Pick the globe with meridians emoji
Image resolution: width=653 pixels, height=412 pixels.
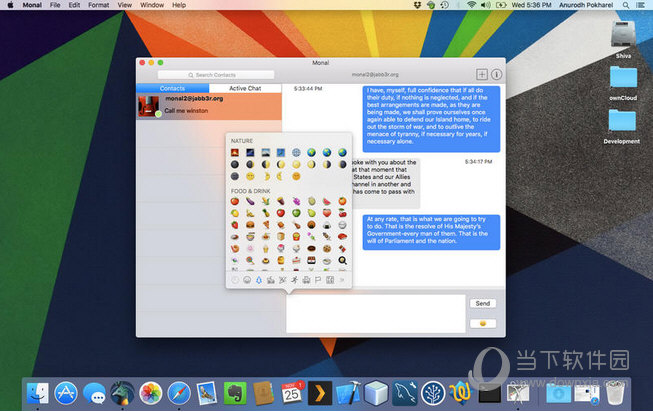pyautogui.click(x=296, y=152)
